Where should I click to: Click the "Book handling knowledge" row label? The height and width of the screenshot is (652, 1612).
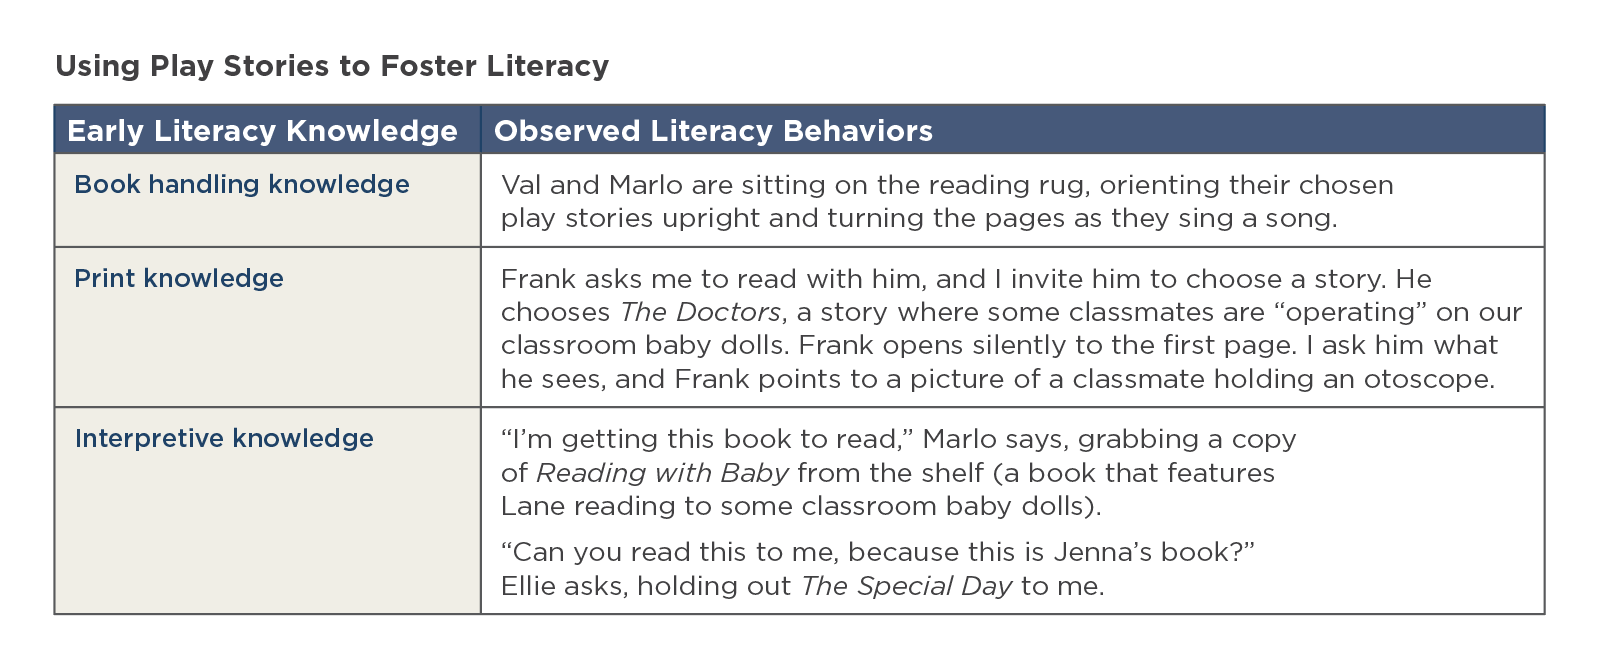tap(242, 185)
